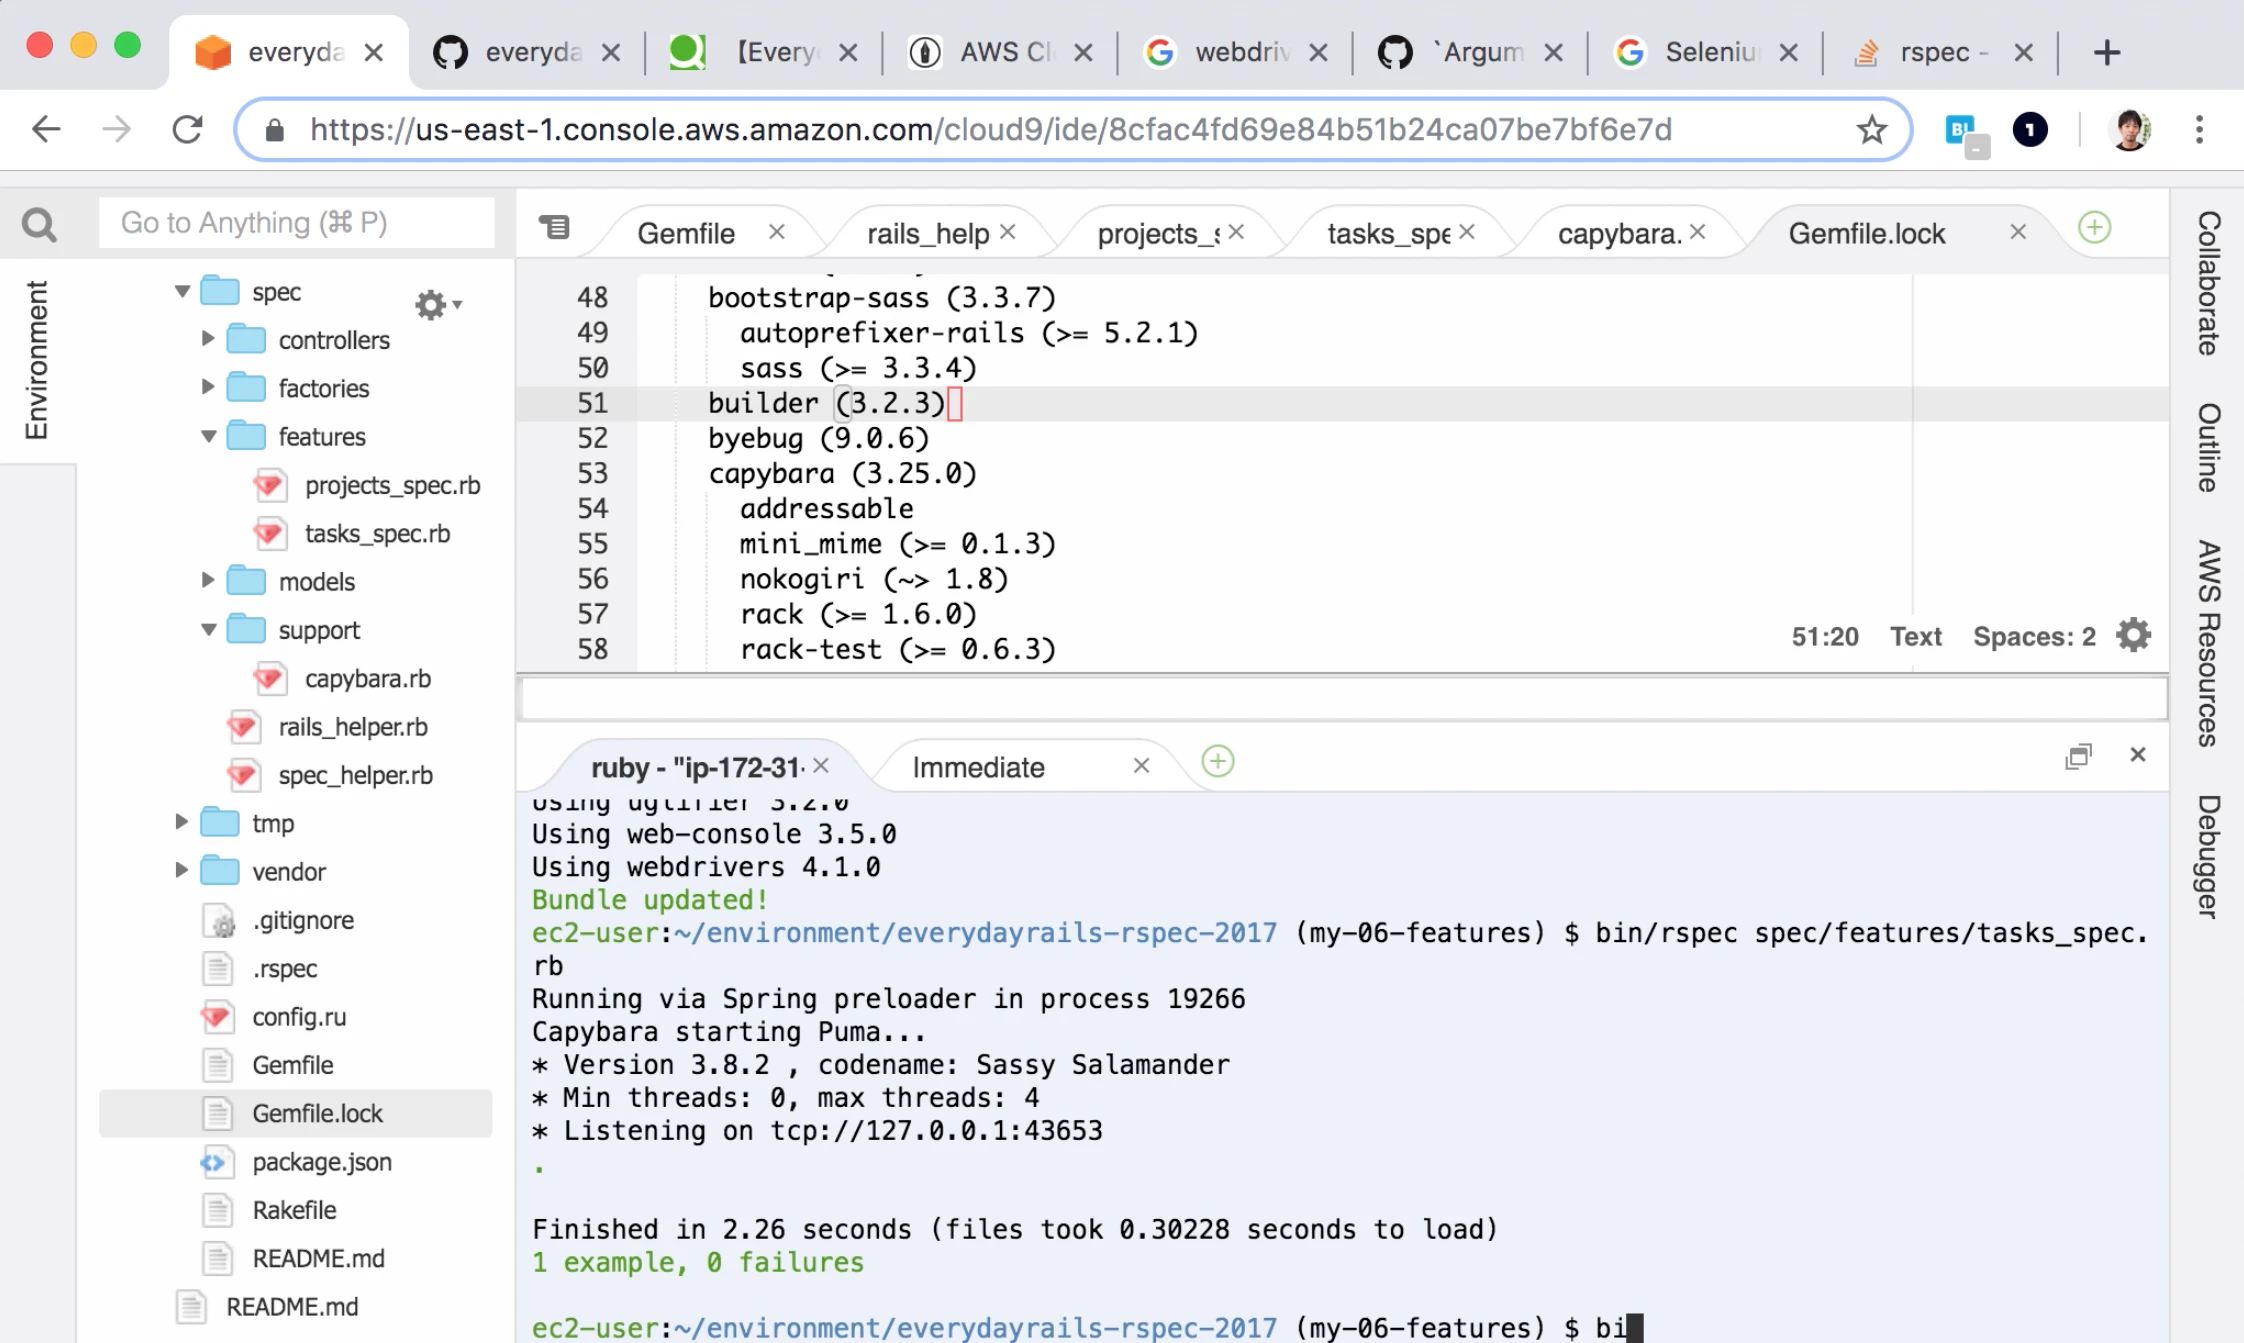Image resolution: width=2244 pixels, height=1343 pixels.
Task: Expand the models folder
Action: point(208,580)
